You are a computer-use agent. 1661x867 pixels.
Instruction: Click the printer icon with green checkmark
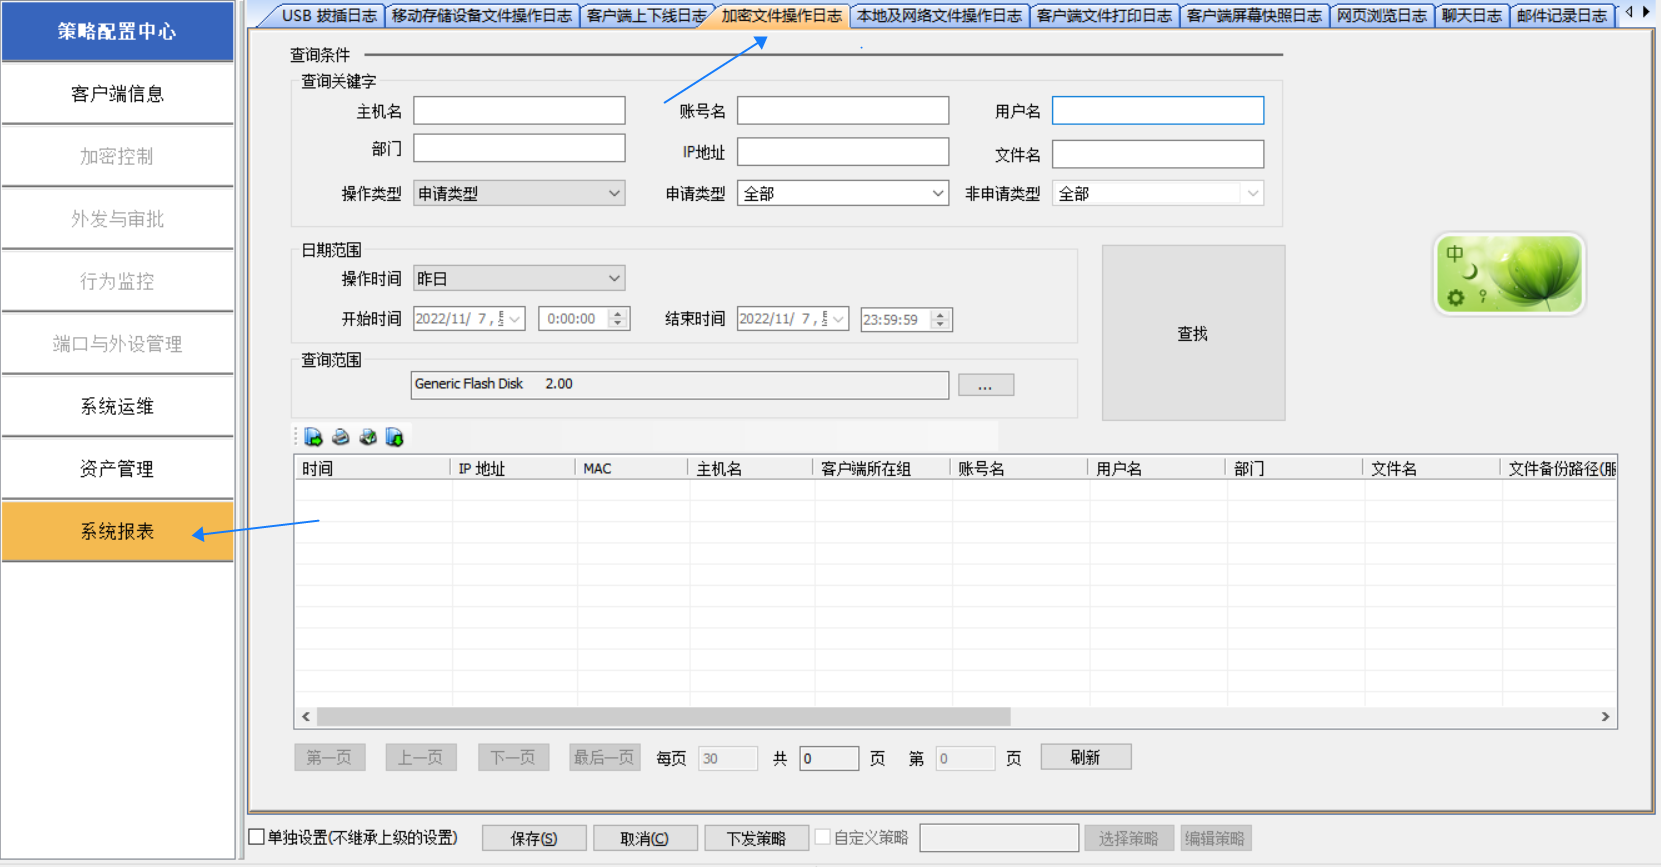tap(368, 437)
